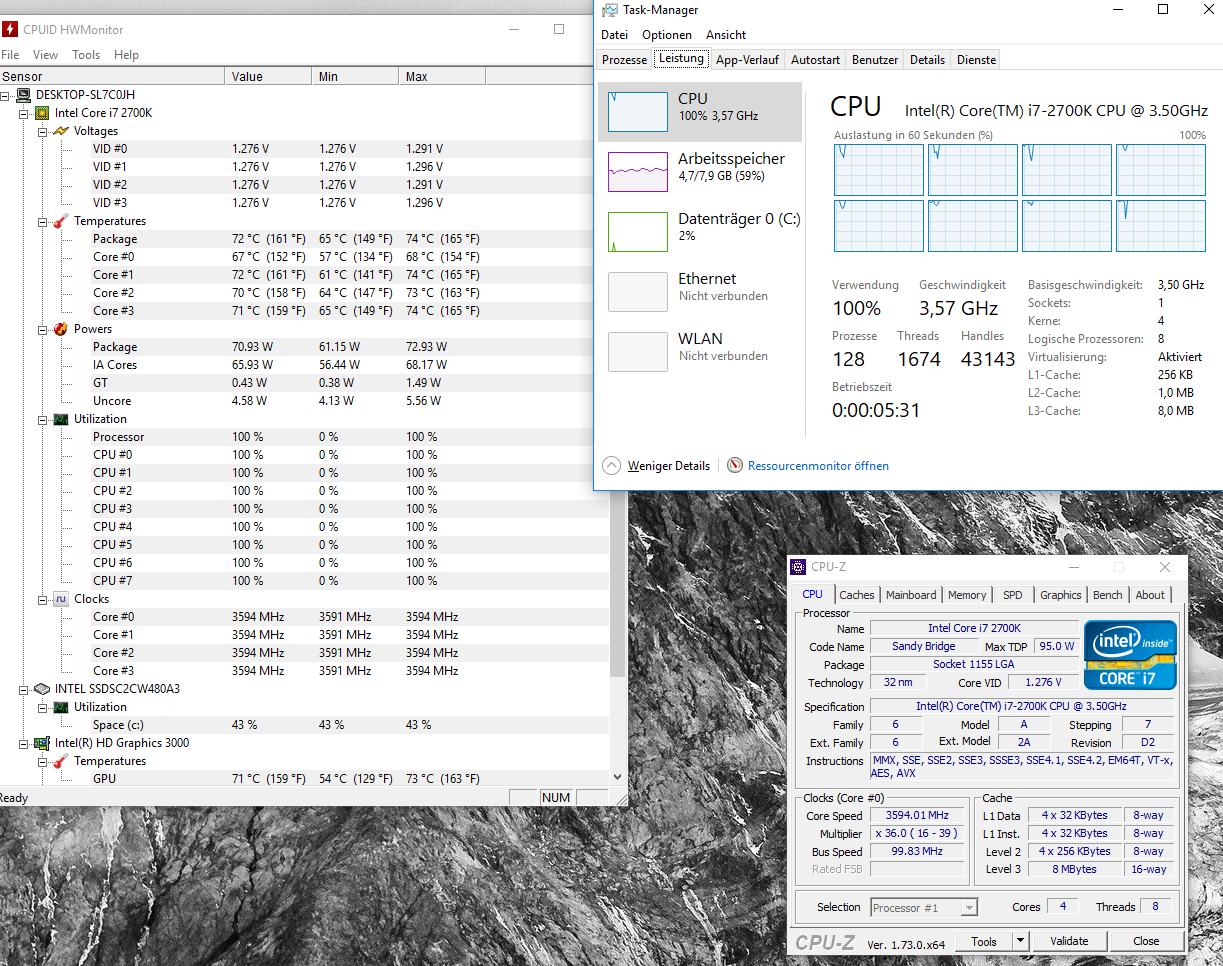Click the Weniger Details chevron circle icon
This screenshot has height=966, width=1223.
pyautogui.click(x=612, y=465)
